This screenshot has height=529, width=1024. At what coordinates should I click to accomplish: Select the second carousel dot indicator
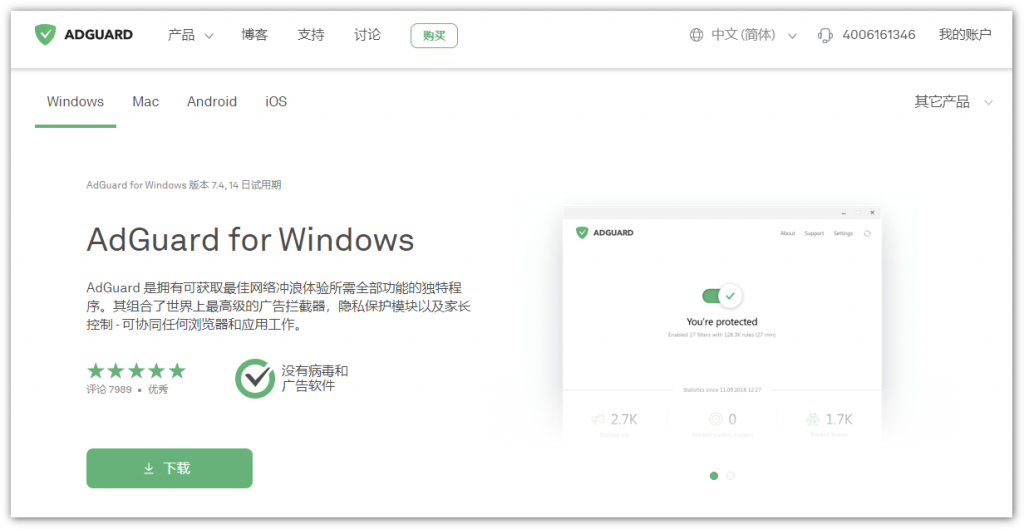pyautogui.click(x=731, y=476)
